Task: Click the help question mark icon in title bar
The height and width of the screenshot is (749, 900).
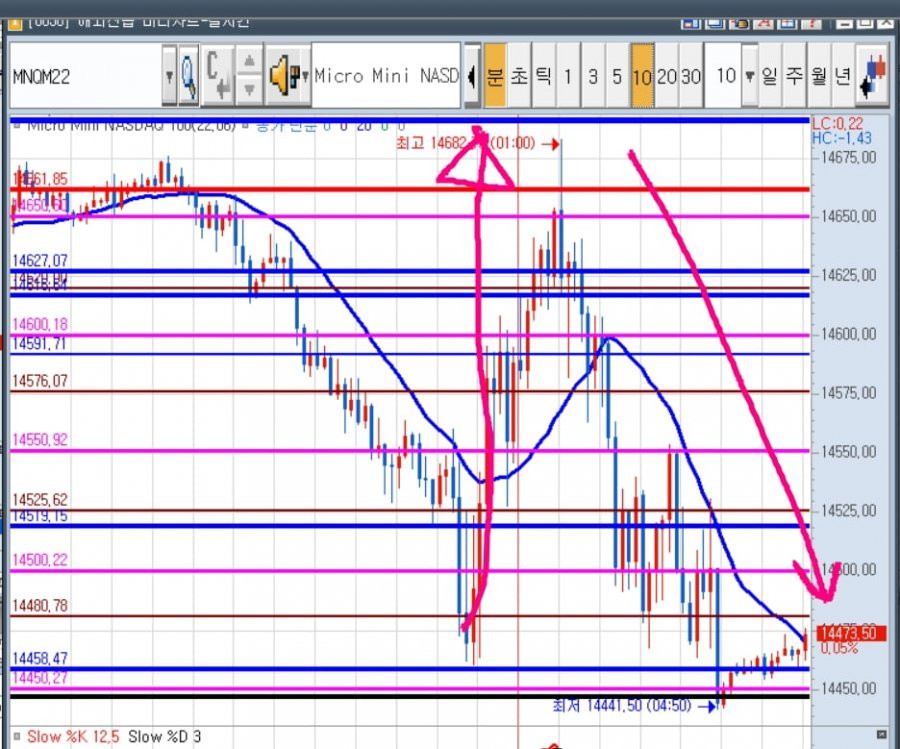Action: (x=811, y=24)
